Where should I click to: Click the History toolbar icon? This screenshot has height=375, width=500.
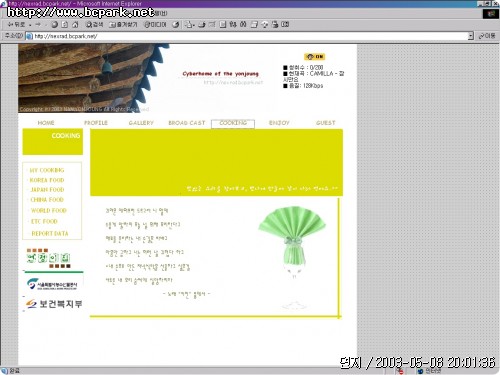pyautogui.click(x=176, y=24)
